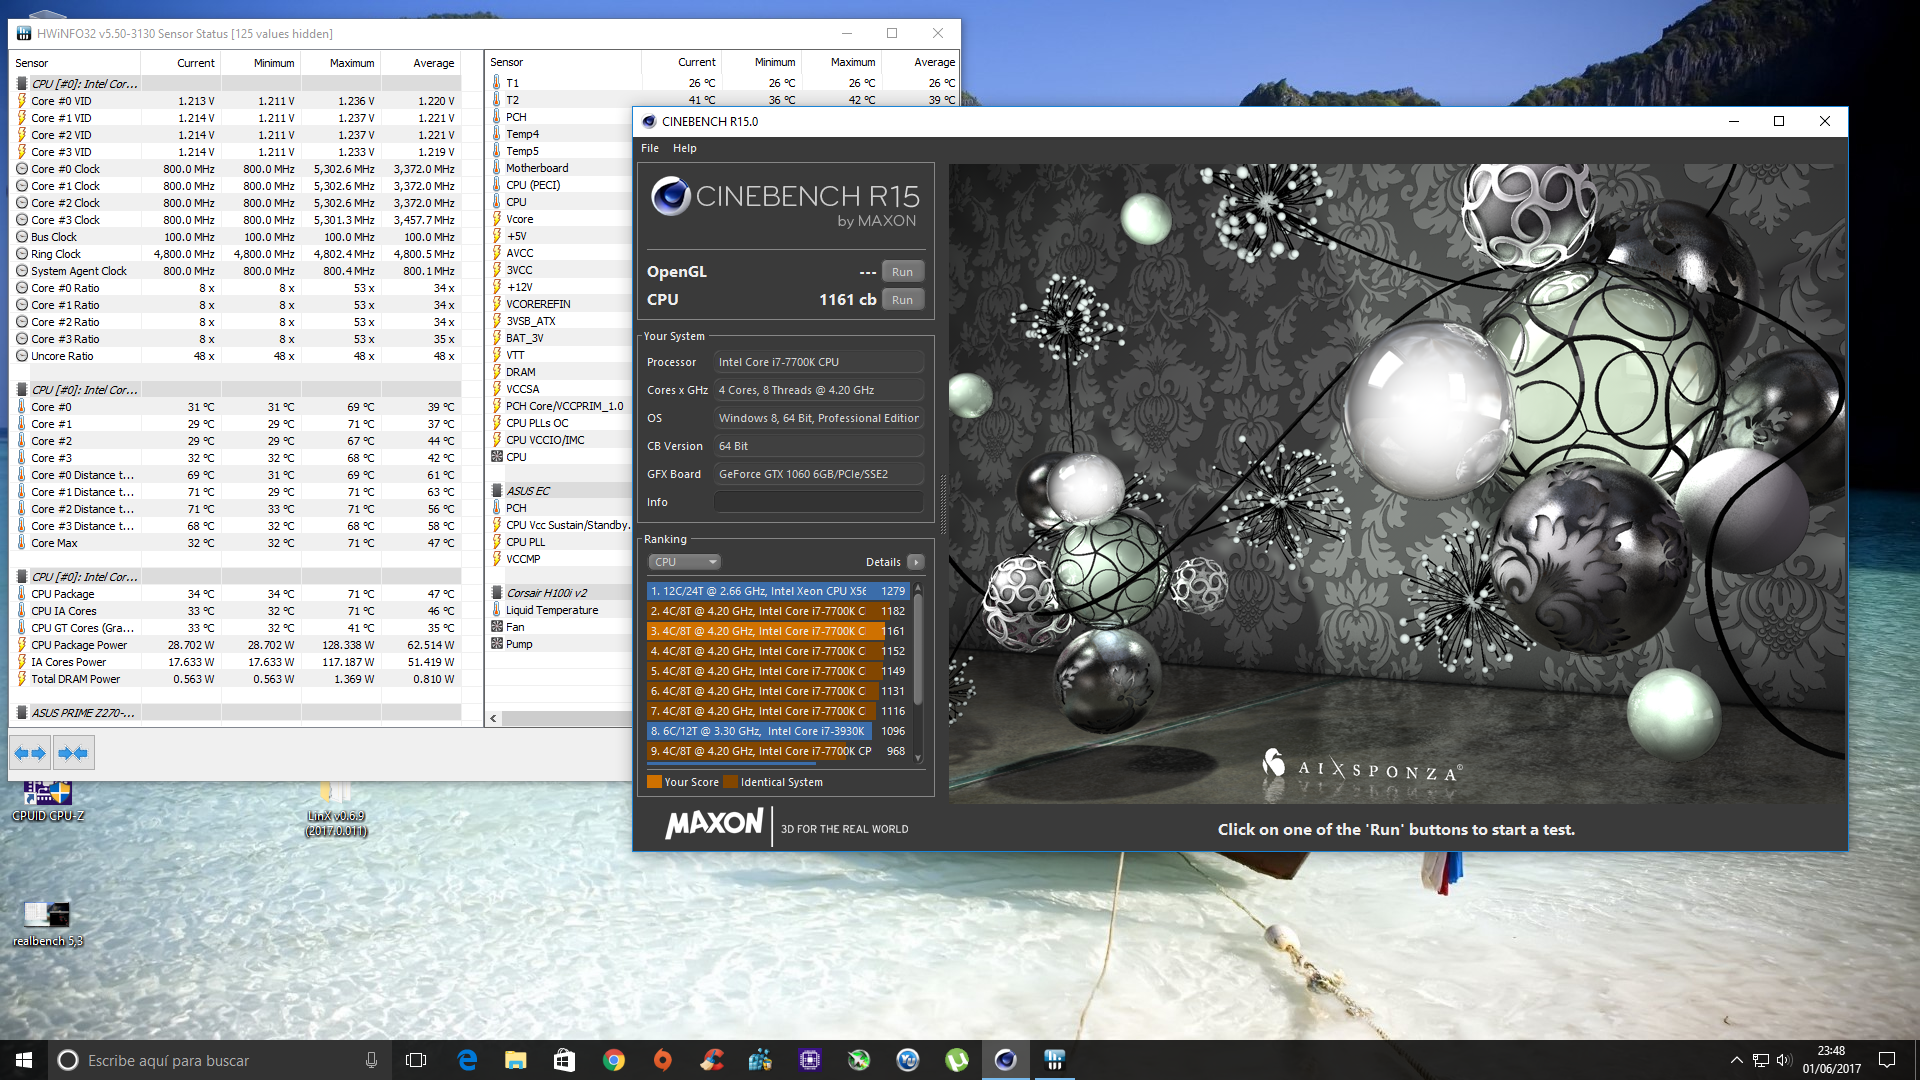Show hidden system tray icons
The image size is (1920, 1080).
(x=1736, y=1060)
